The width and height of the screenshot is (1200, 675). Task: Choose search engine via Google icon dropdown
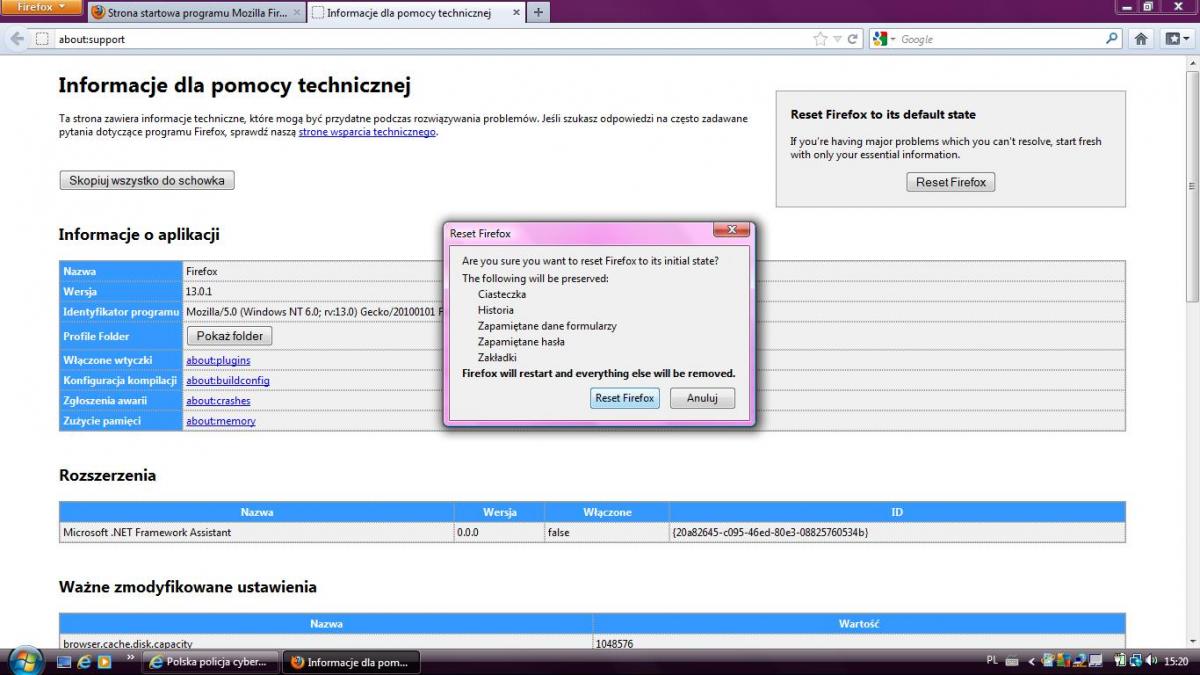[x=884, y=39]
